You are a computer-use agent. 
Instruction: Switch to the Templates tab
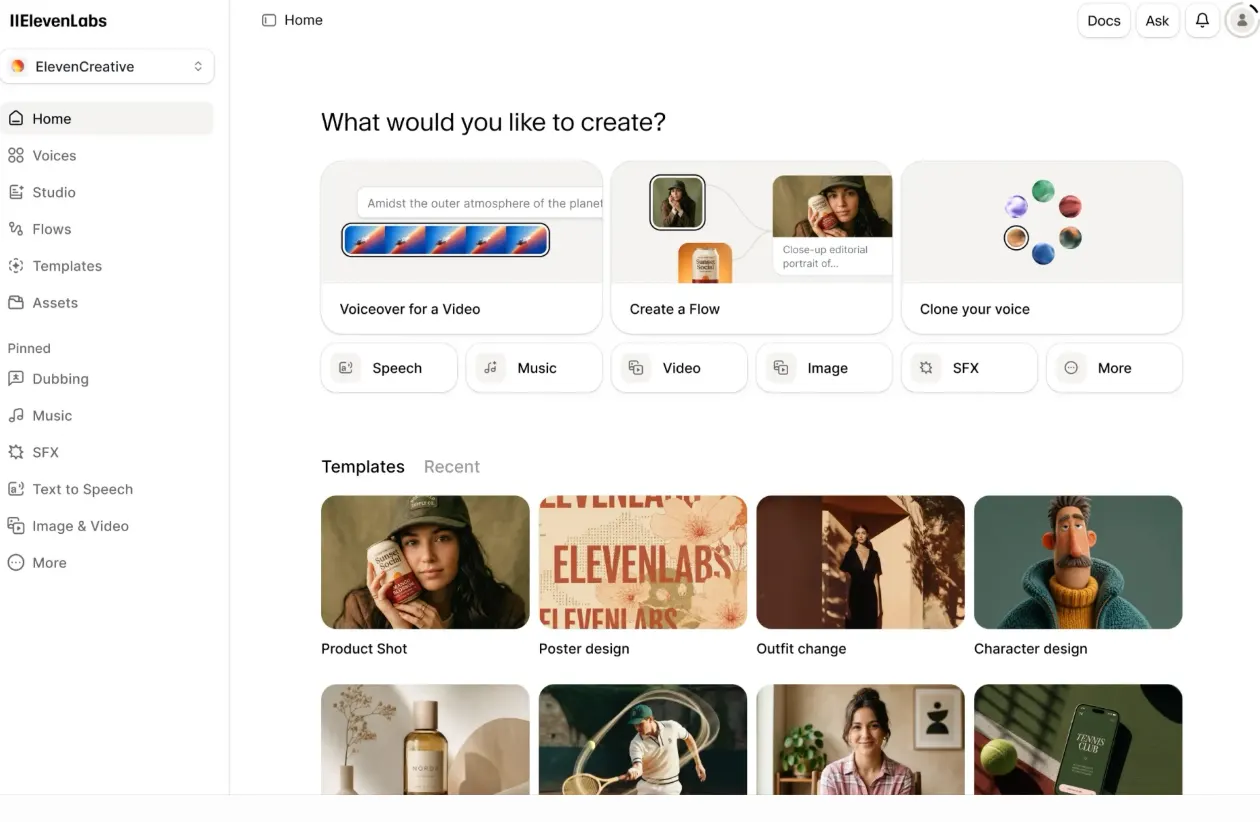point(363,467)
